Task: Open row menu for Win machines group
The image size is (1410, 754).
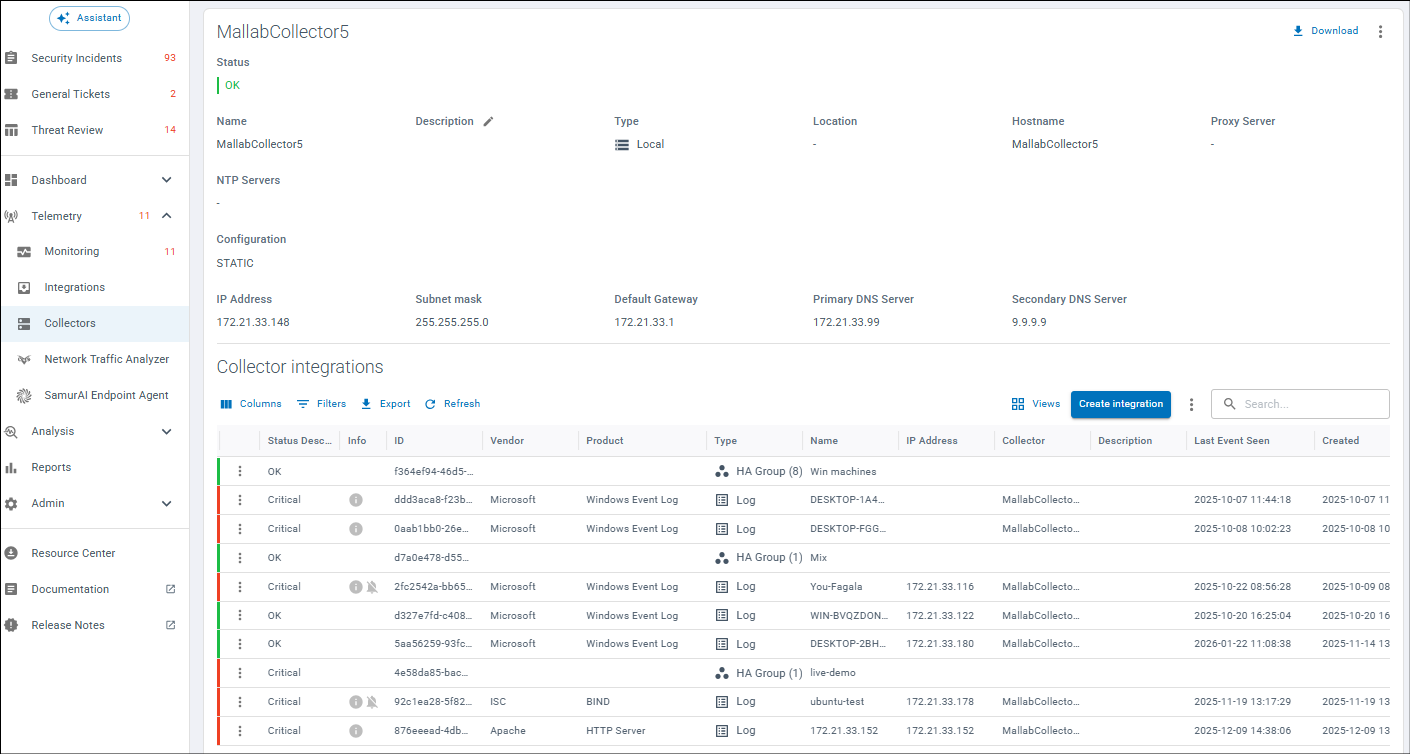Action: 240,471
